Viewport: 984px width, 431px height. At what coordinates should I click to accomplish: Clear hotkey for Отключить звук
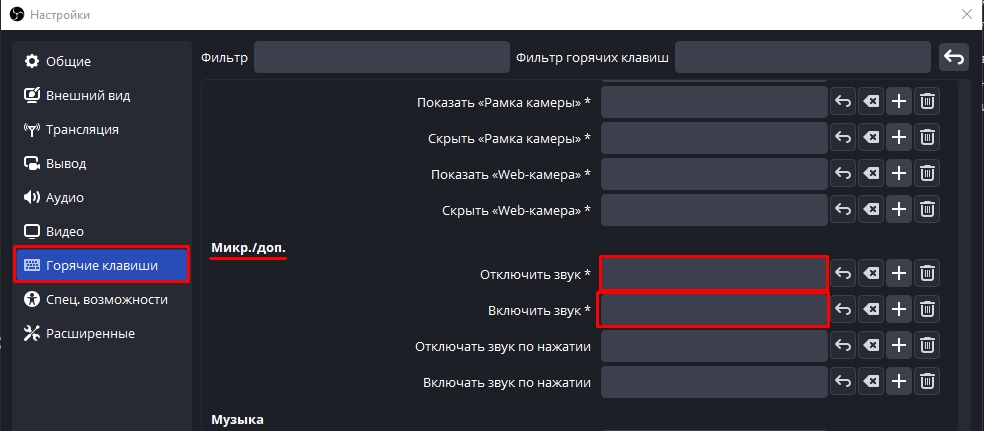pos(870,273)
